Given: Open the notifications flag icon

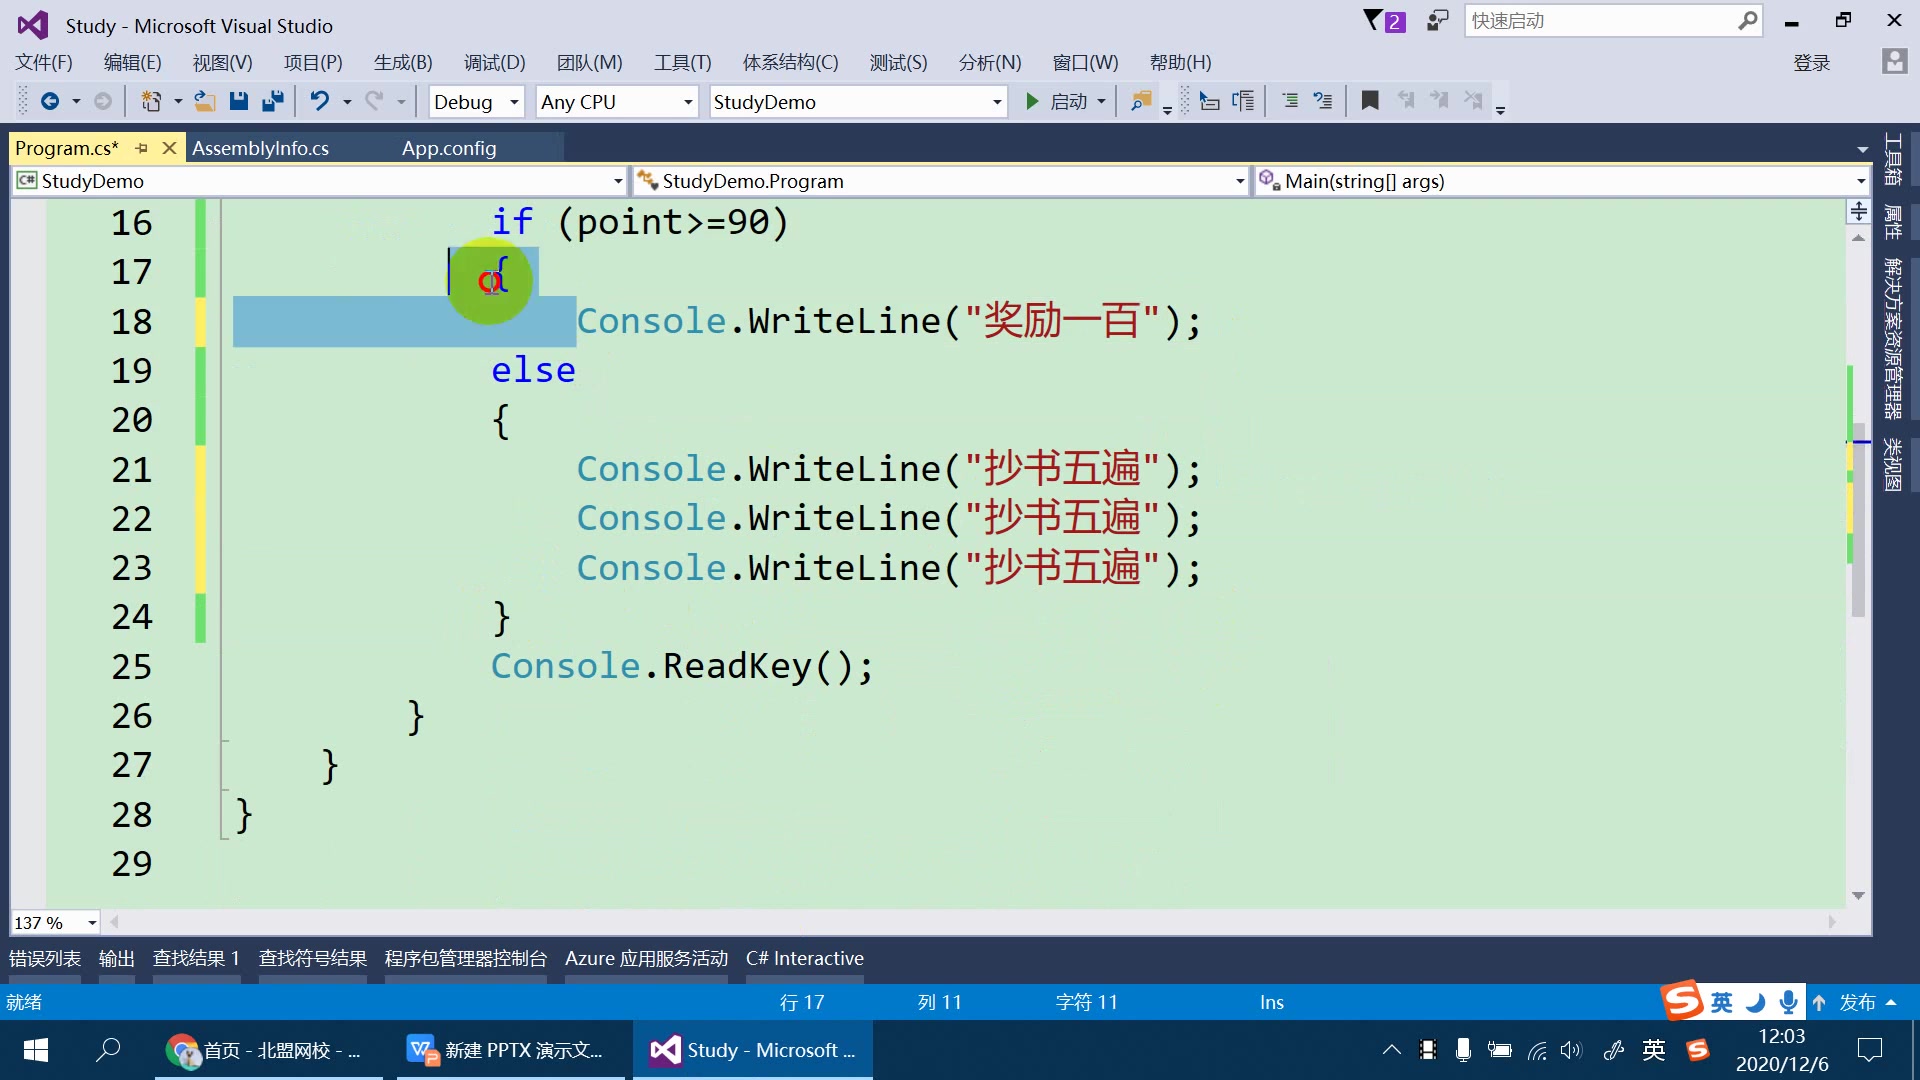Looking at the screenshot, I should click(1384, 21).
